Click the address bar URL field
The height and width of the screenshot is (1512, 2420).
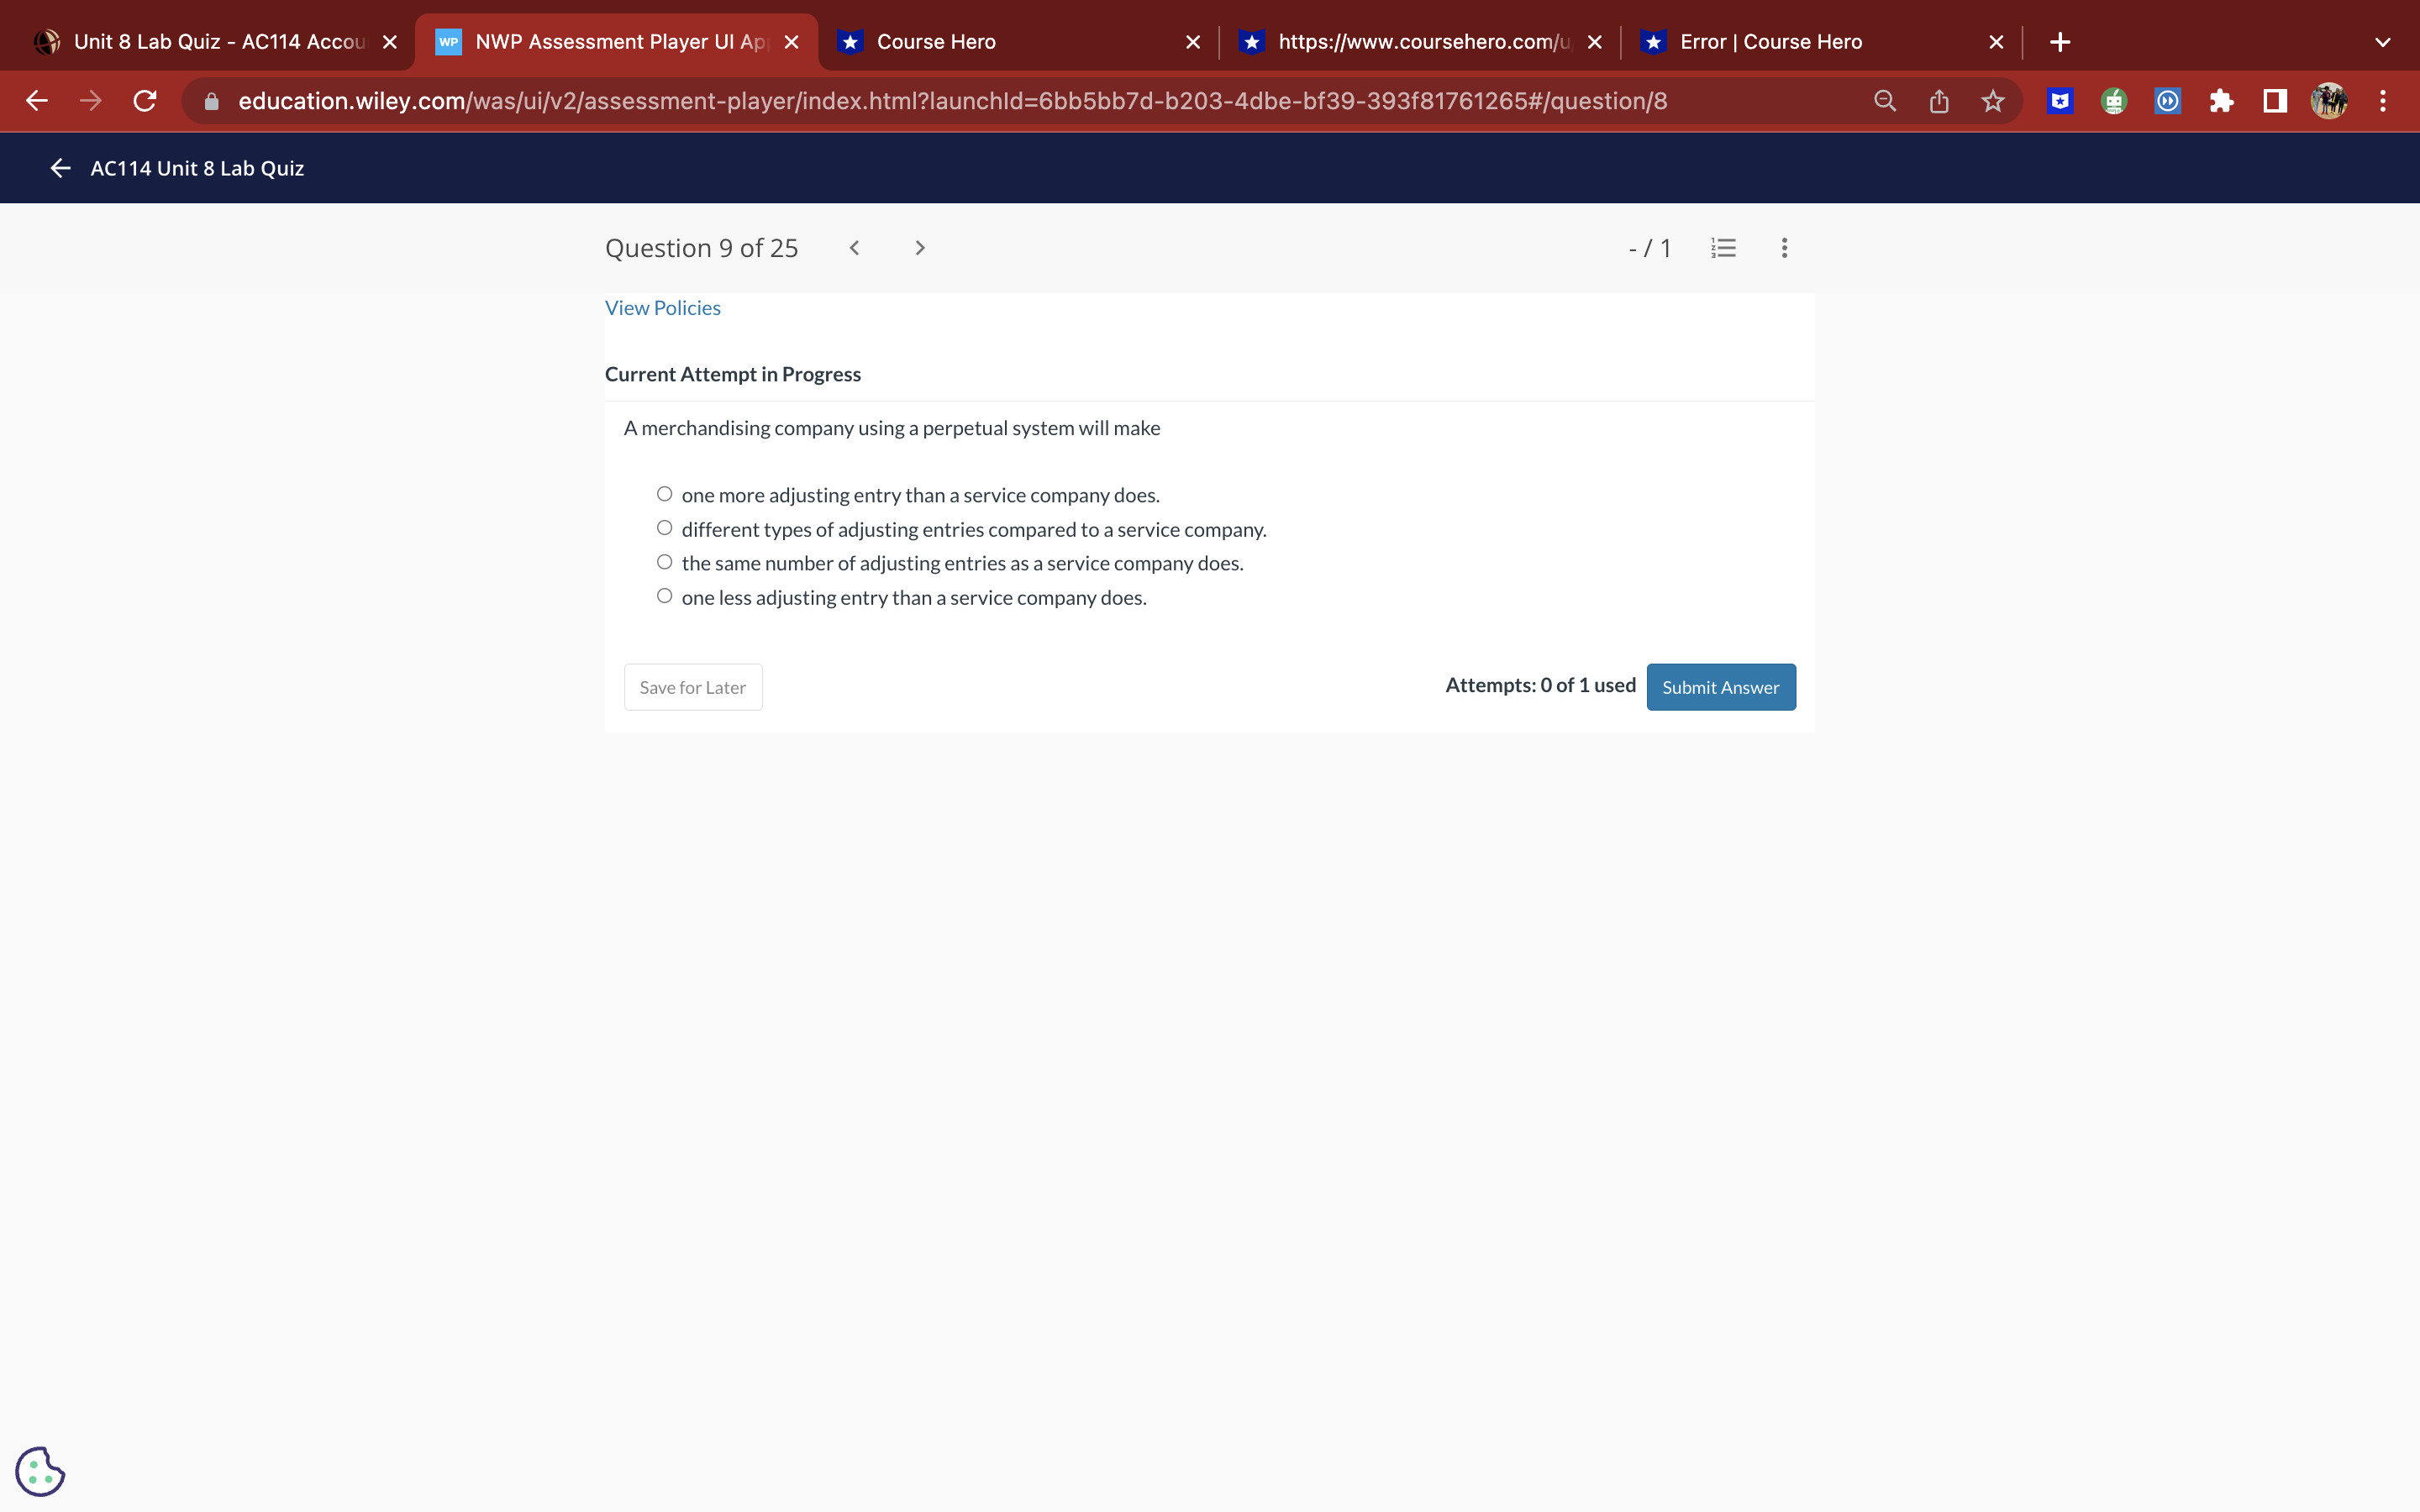(x=950, y=101)
